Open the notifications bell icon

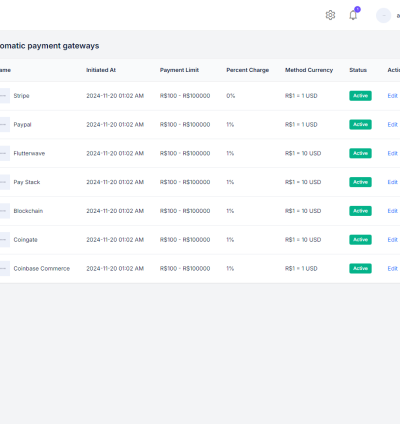tap(353, 15)
